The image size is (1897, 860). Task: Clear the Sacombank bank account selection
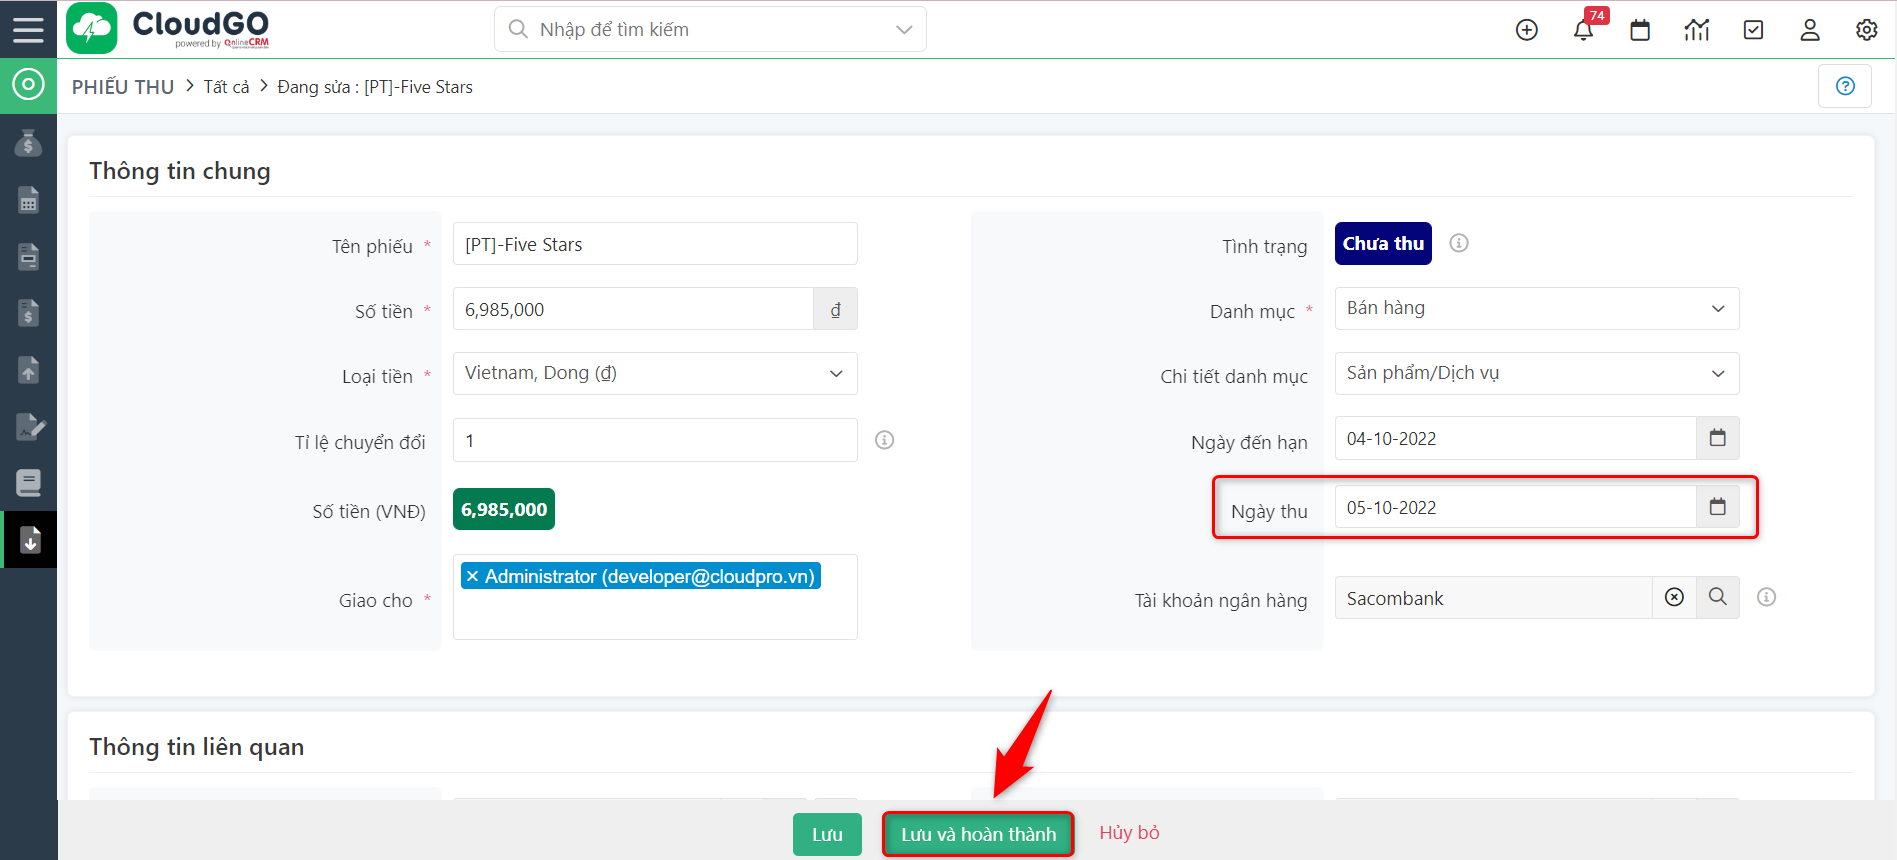click(x=1674, y=598)
